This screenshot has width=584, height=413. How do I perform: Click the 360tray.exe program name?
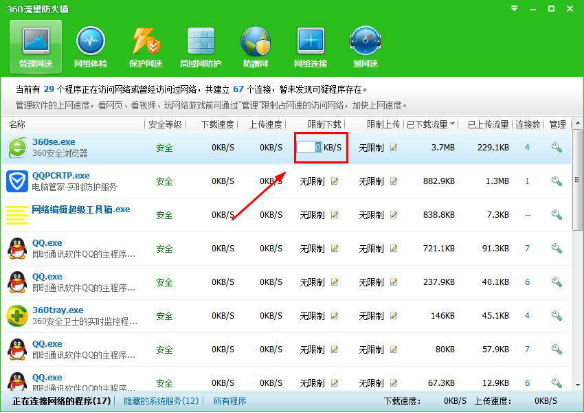pos(58,310)
